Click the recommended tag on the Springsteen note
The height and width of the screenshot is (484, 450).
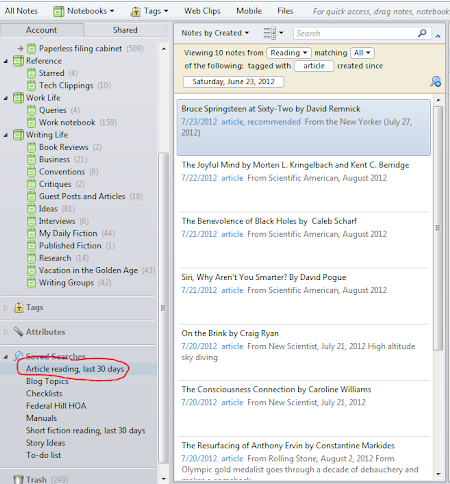[x=274, y=122]
